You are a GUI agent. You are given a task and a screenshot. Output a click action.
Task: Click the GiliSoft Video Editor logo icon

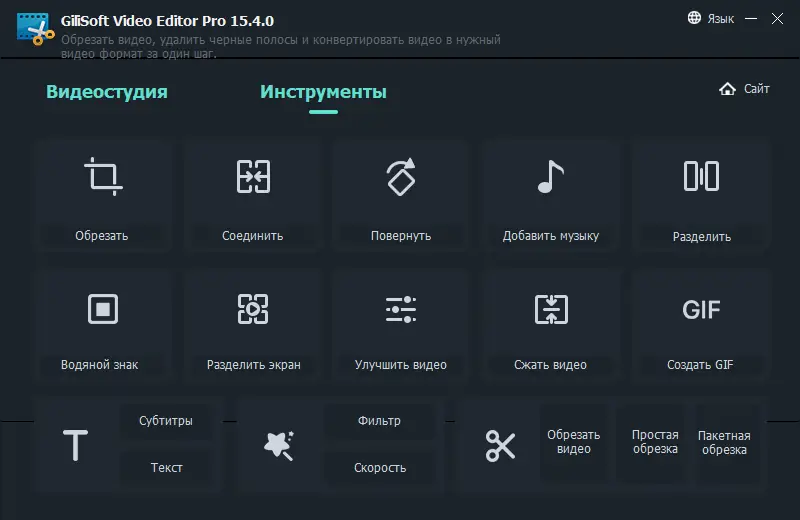(x=35, y=29)
